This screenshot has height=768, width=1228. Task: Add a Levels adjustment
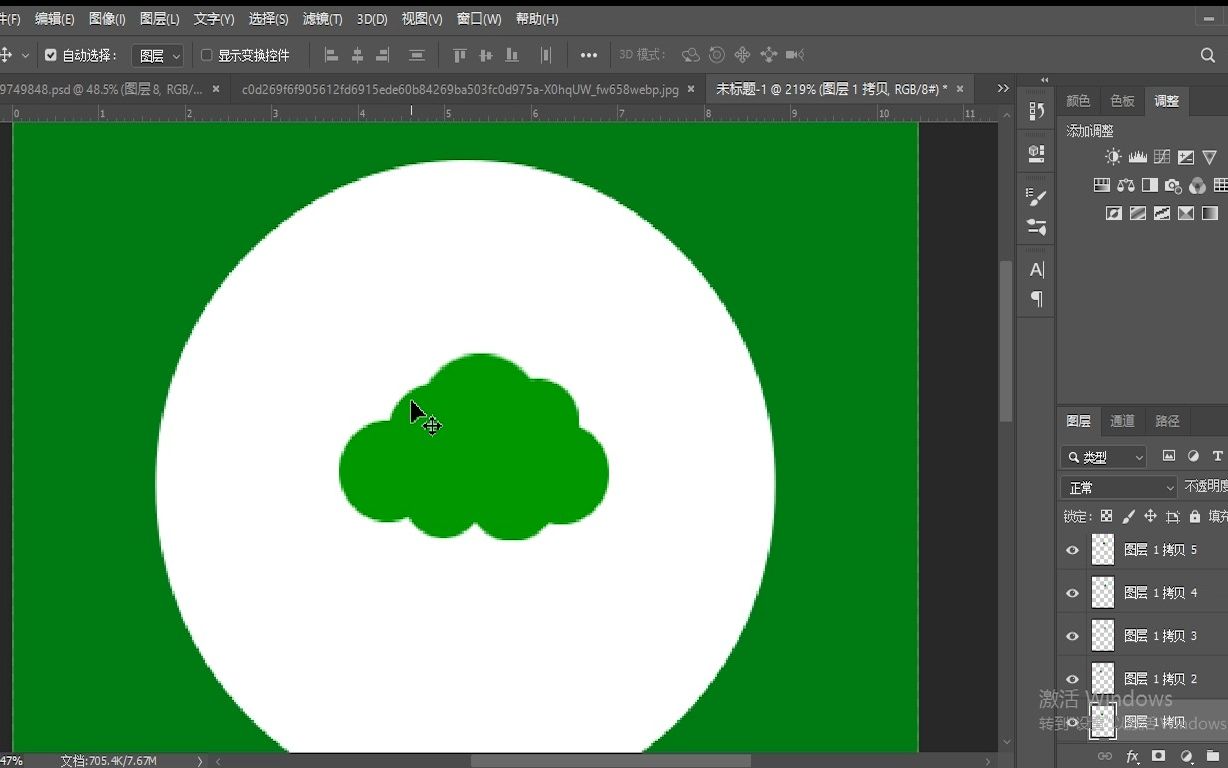pos(1137,157)
